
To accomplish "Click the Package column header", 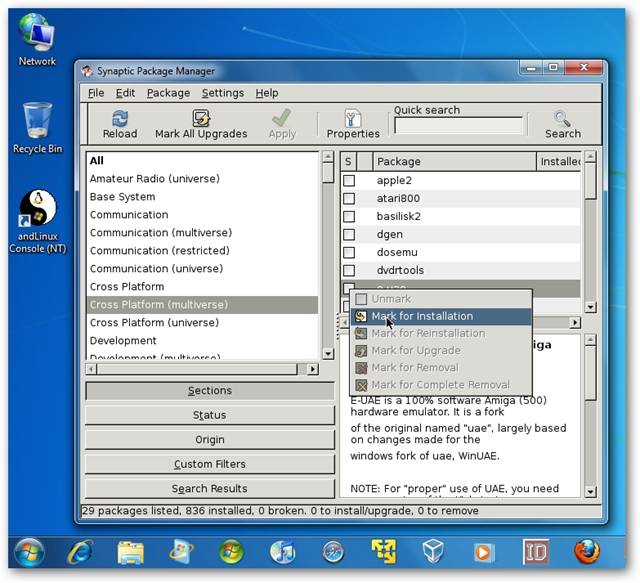I will (x=454, y=162).
